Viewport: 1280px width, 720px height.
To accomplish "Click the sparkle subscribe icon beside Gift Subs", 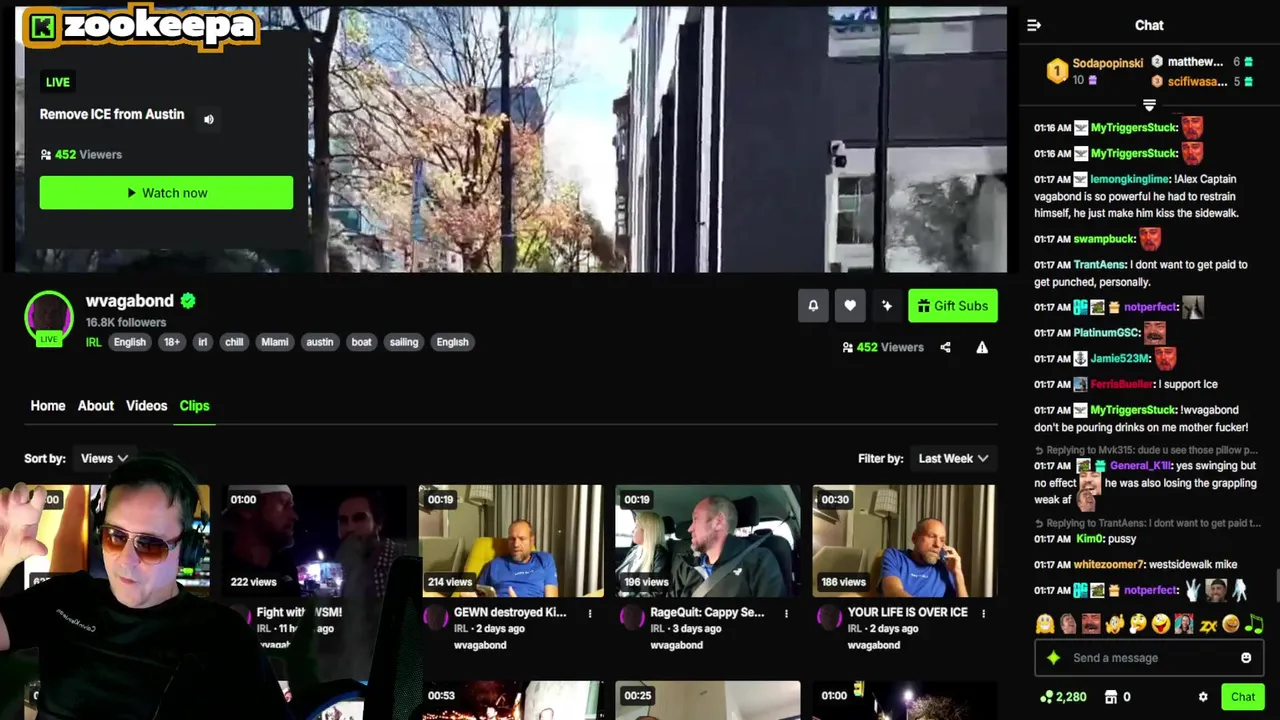I will click(887, 306).
